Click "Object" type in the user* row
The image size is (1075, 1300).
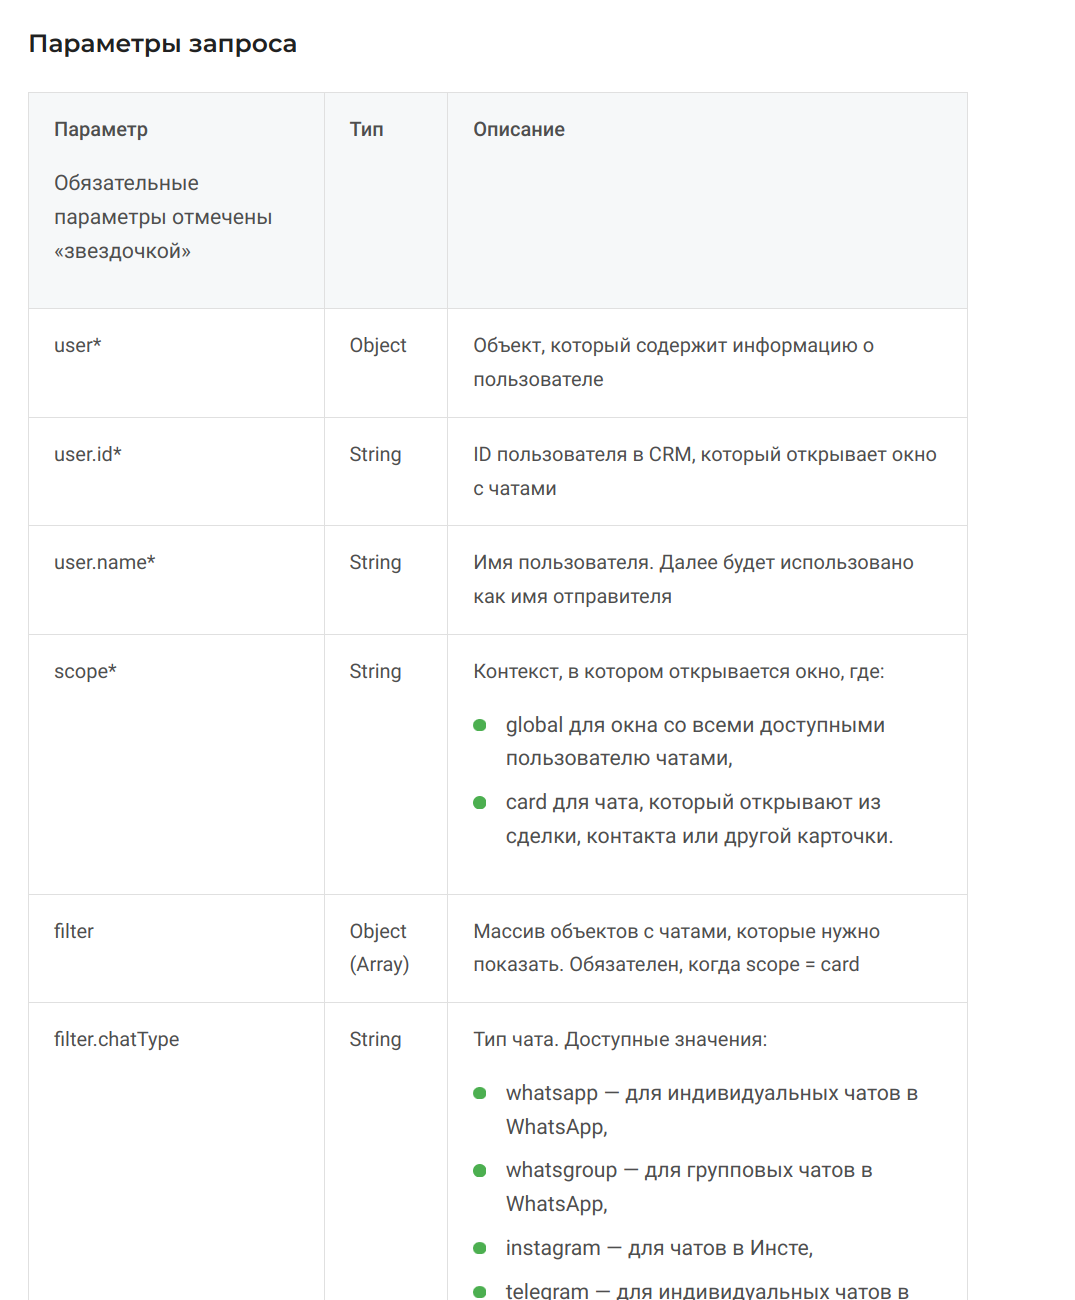(378, 345)
